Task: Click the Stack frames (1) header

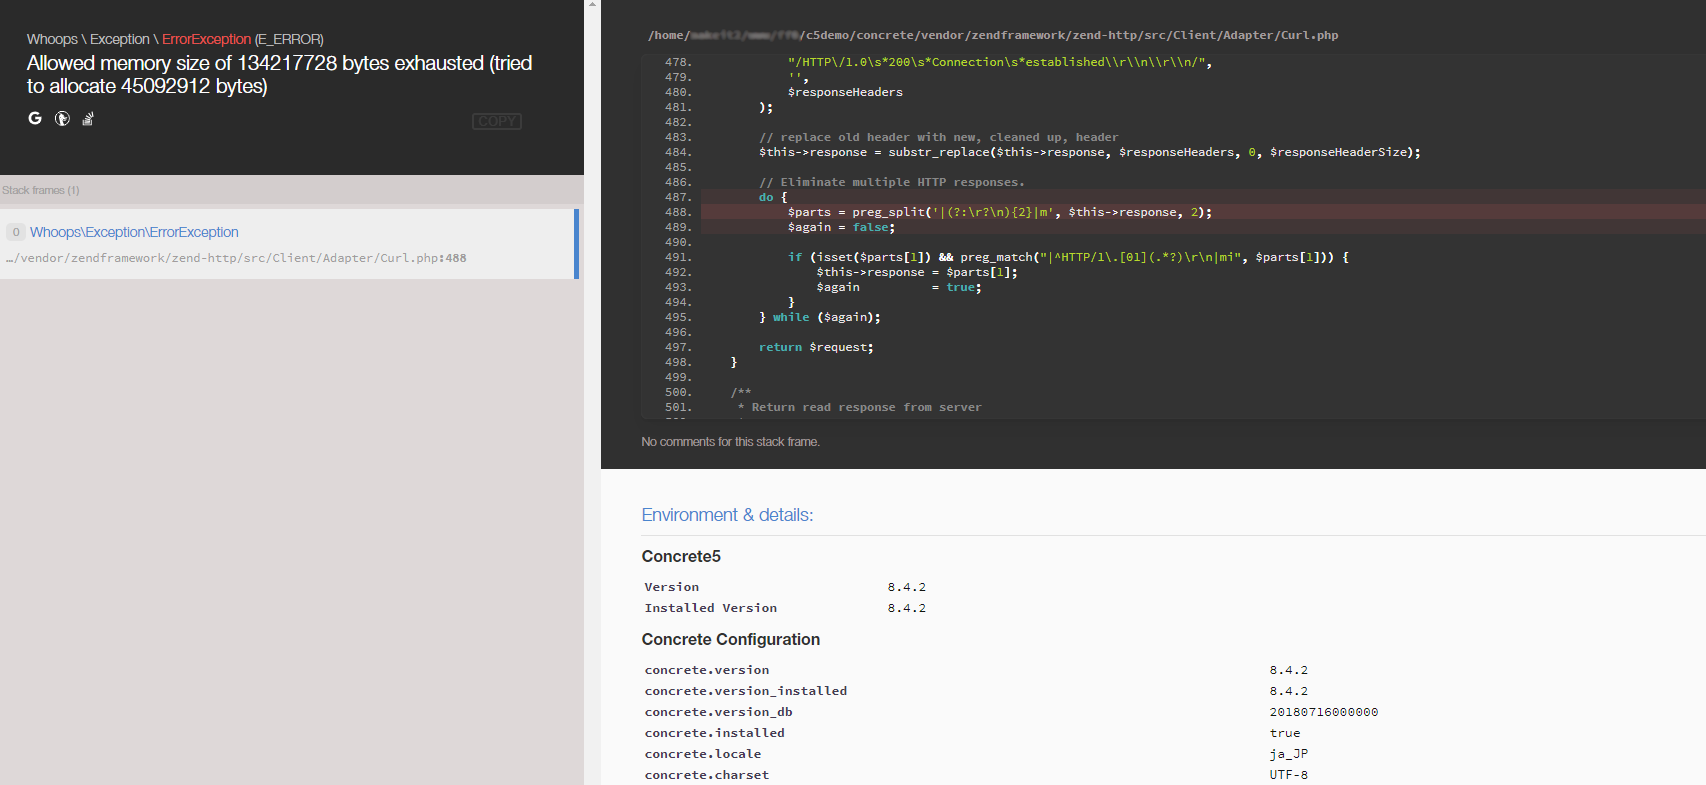Action: click(x=41, y=190)
